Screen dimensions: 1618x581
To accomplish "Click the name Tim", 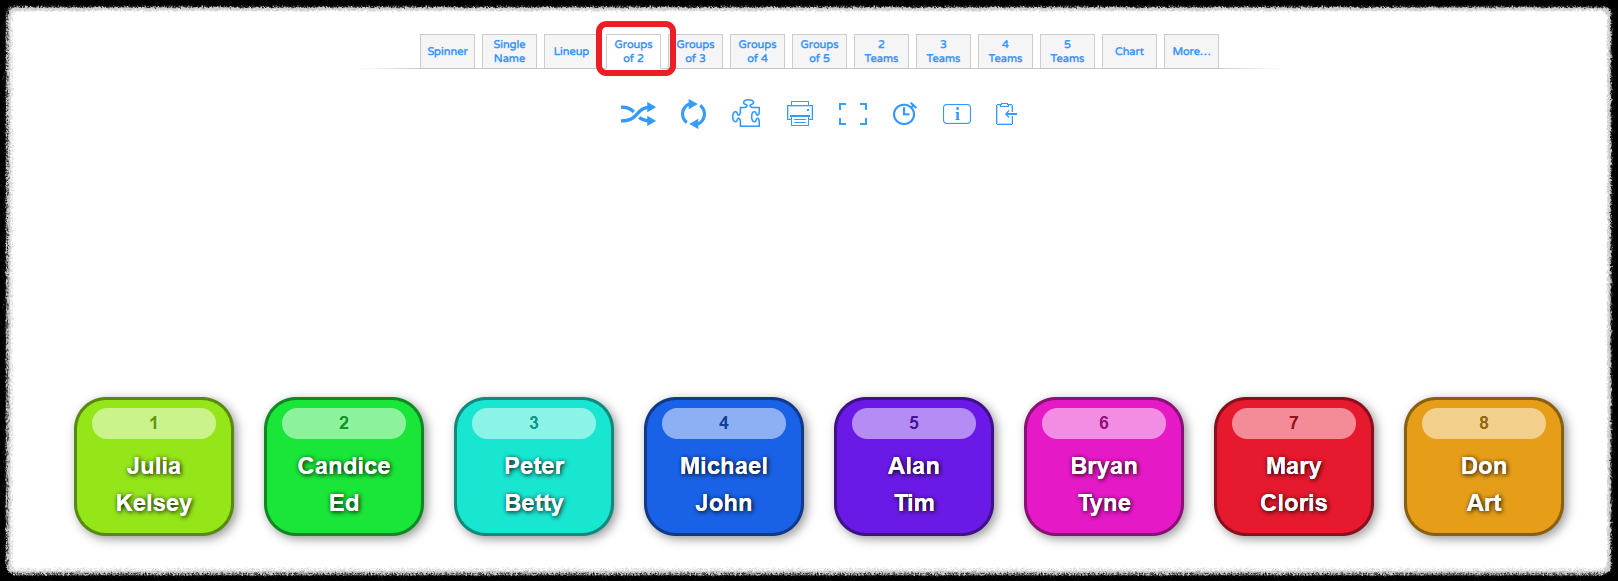I will pyautogui.click(x=914, y=503).
